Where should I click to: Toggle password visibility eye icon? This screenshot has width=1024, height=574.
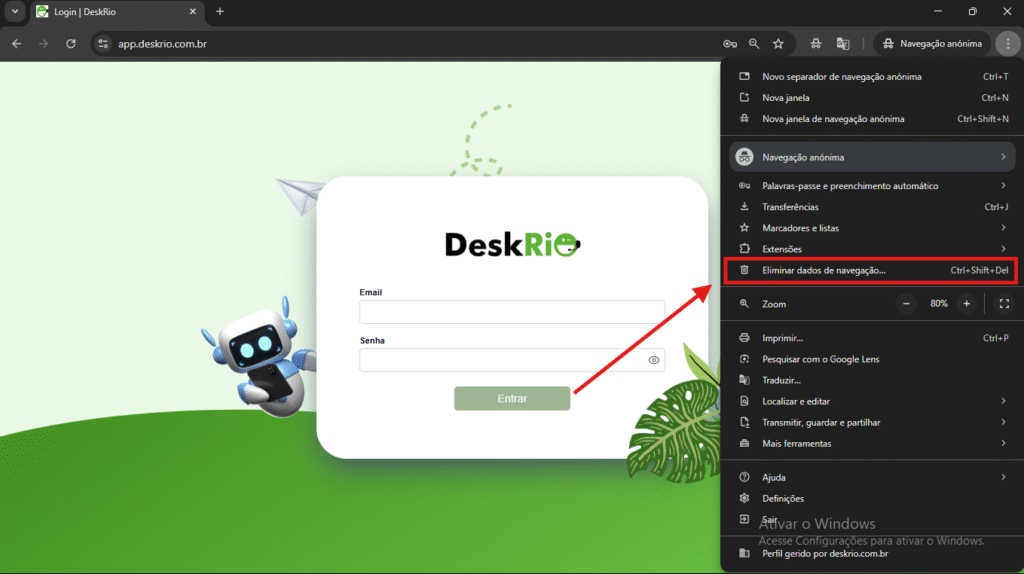[x=654, y=360]
